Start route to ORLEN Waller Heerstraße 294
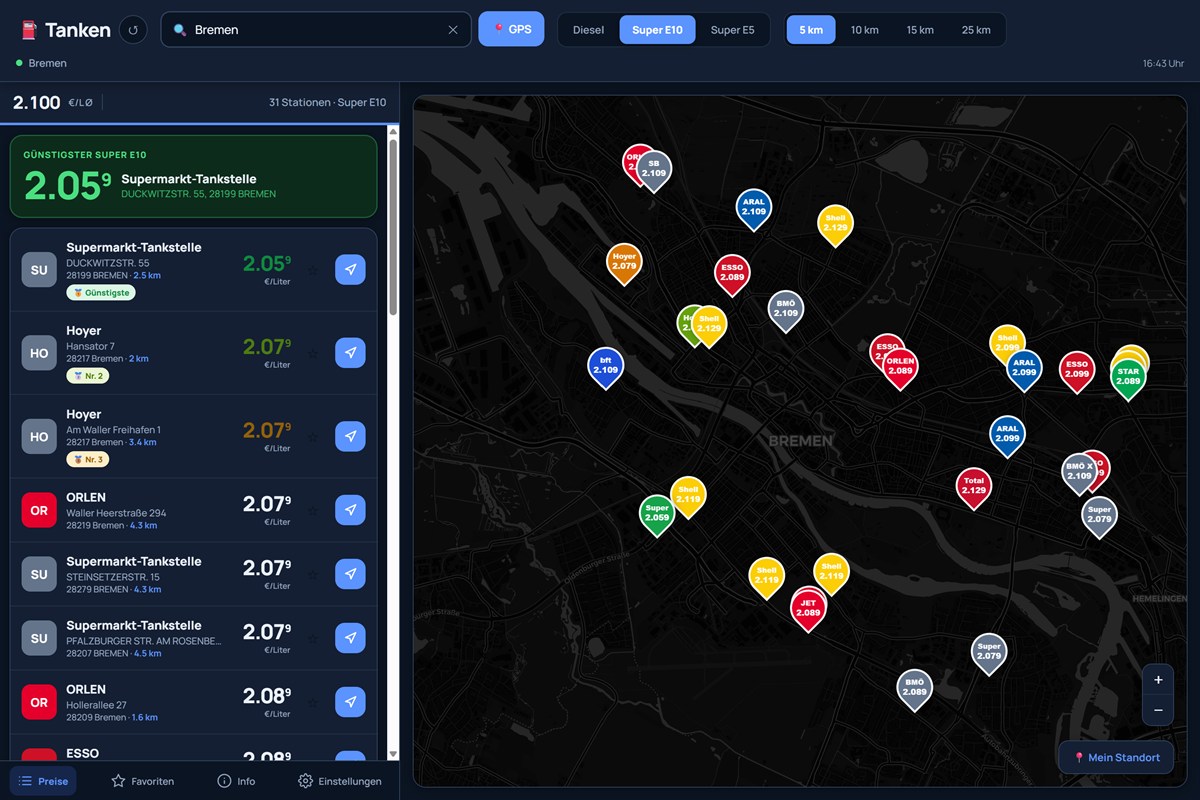This screenshot has width=1200, height=800. tap(350, 510)
